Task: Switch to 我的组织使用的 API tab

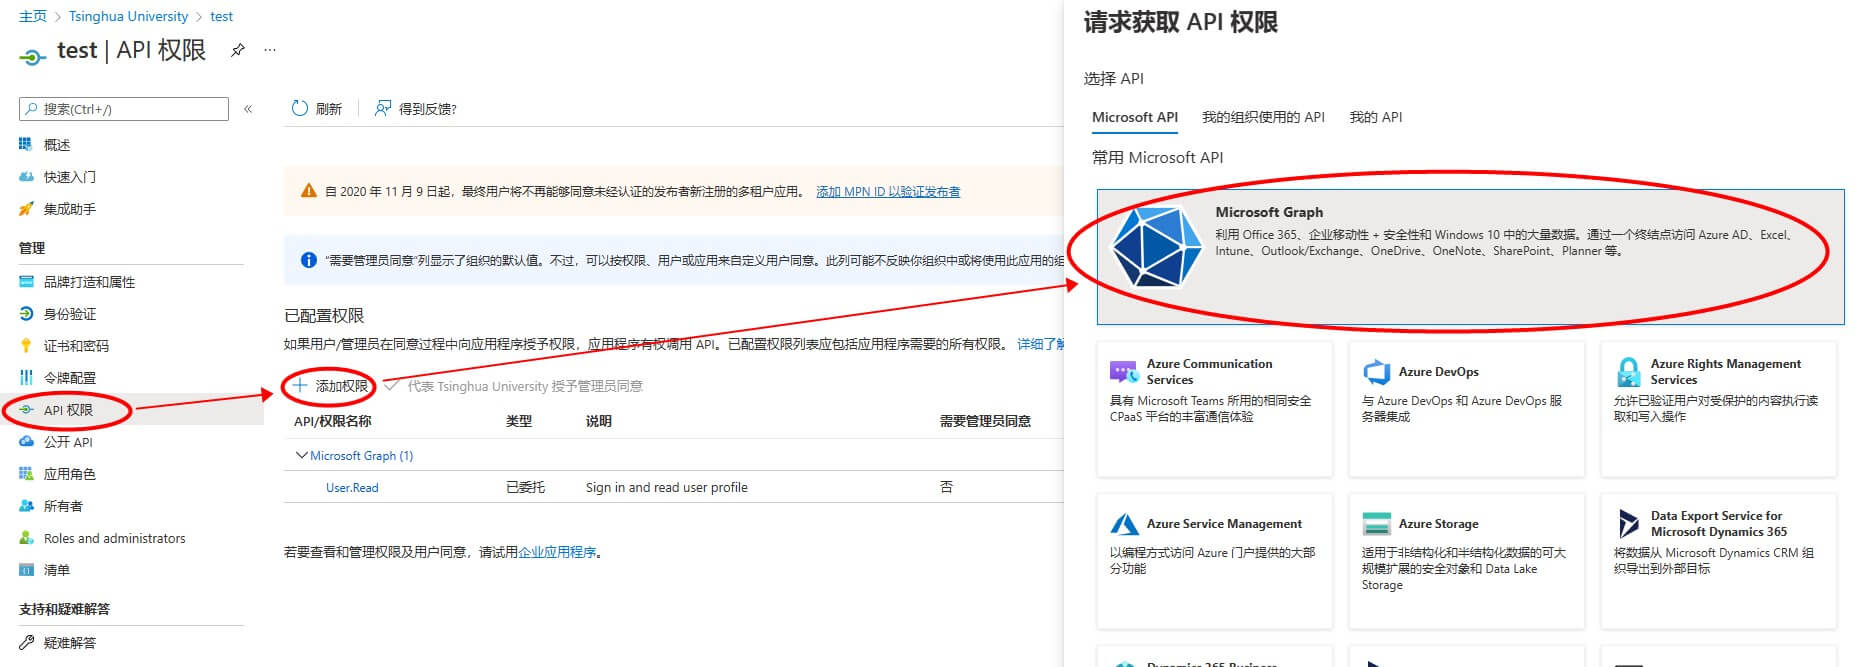Action: click(1263, 117)
